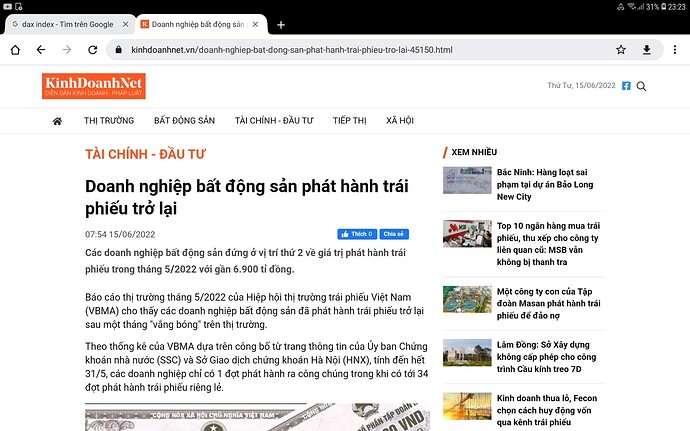Image resolution: width=690 pixels, height=431 pixels.
Task: Open article Lâm Đồng: Sở Xây dựng
Action: (x=546, y=357)
